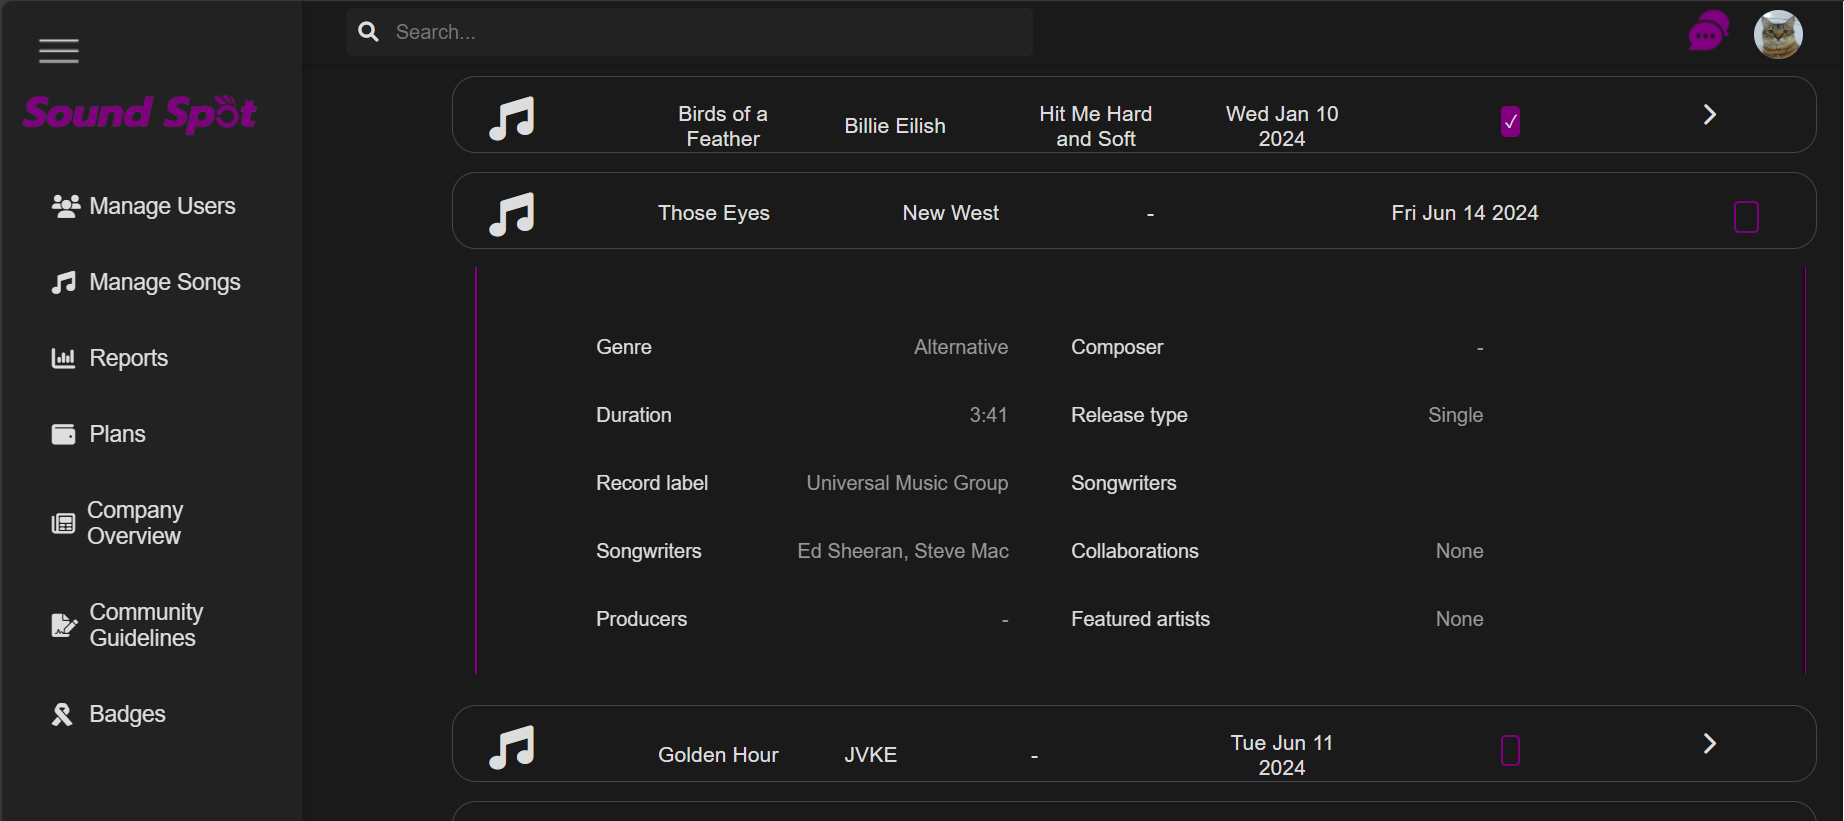Expand the Birds of a Feather row chevron
This screenshot has height=821, width=1844.
[1709, 115]
